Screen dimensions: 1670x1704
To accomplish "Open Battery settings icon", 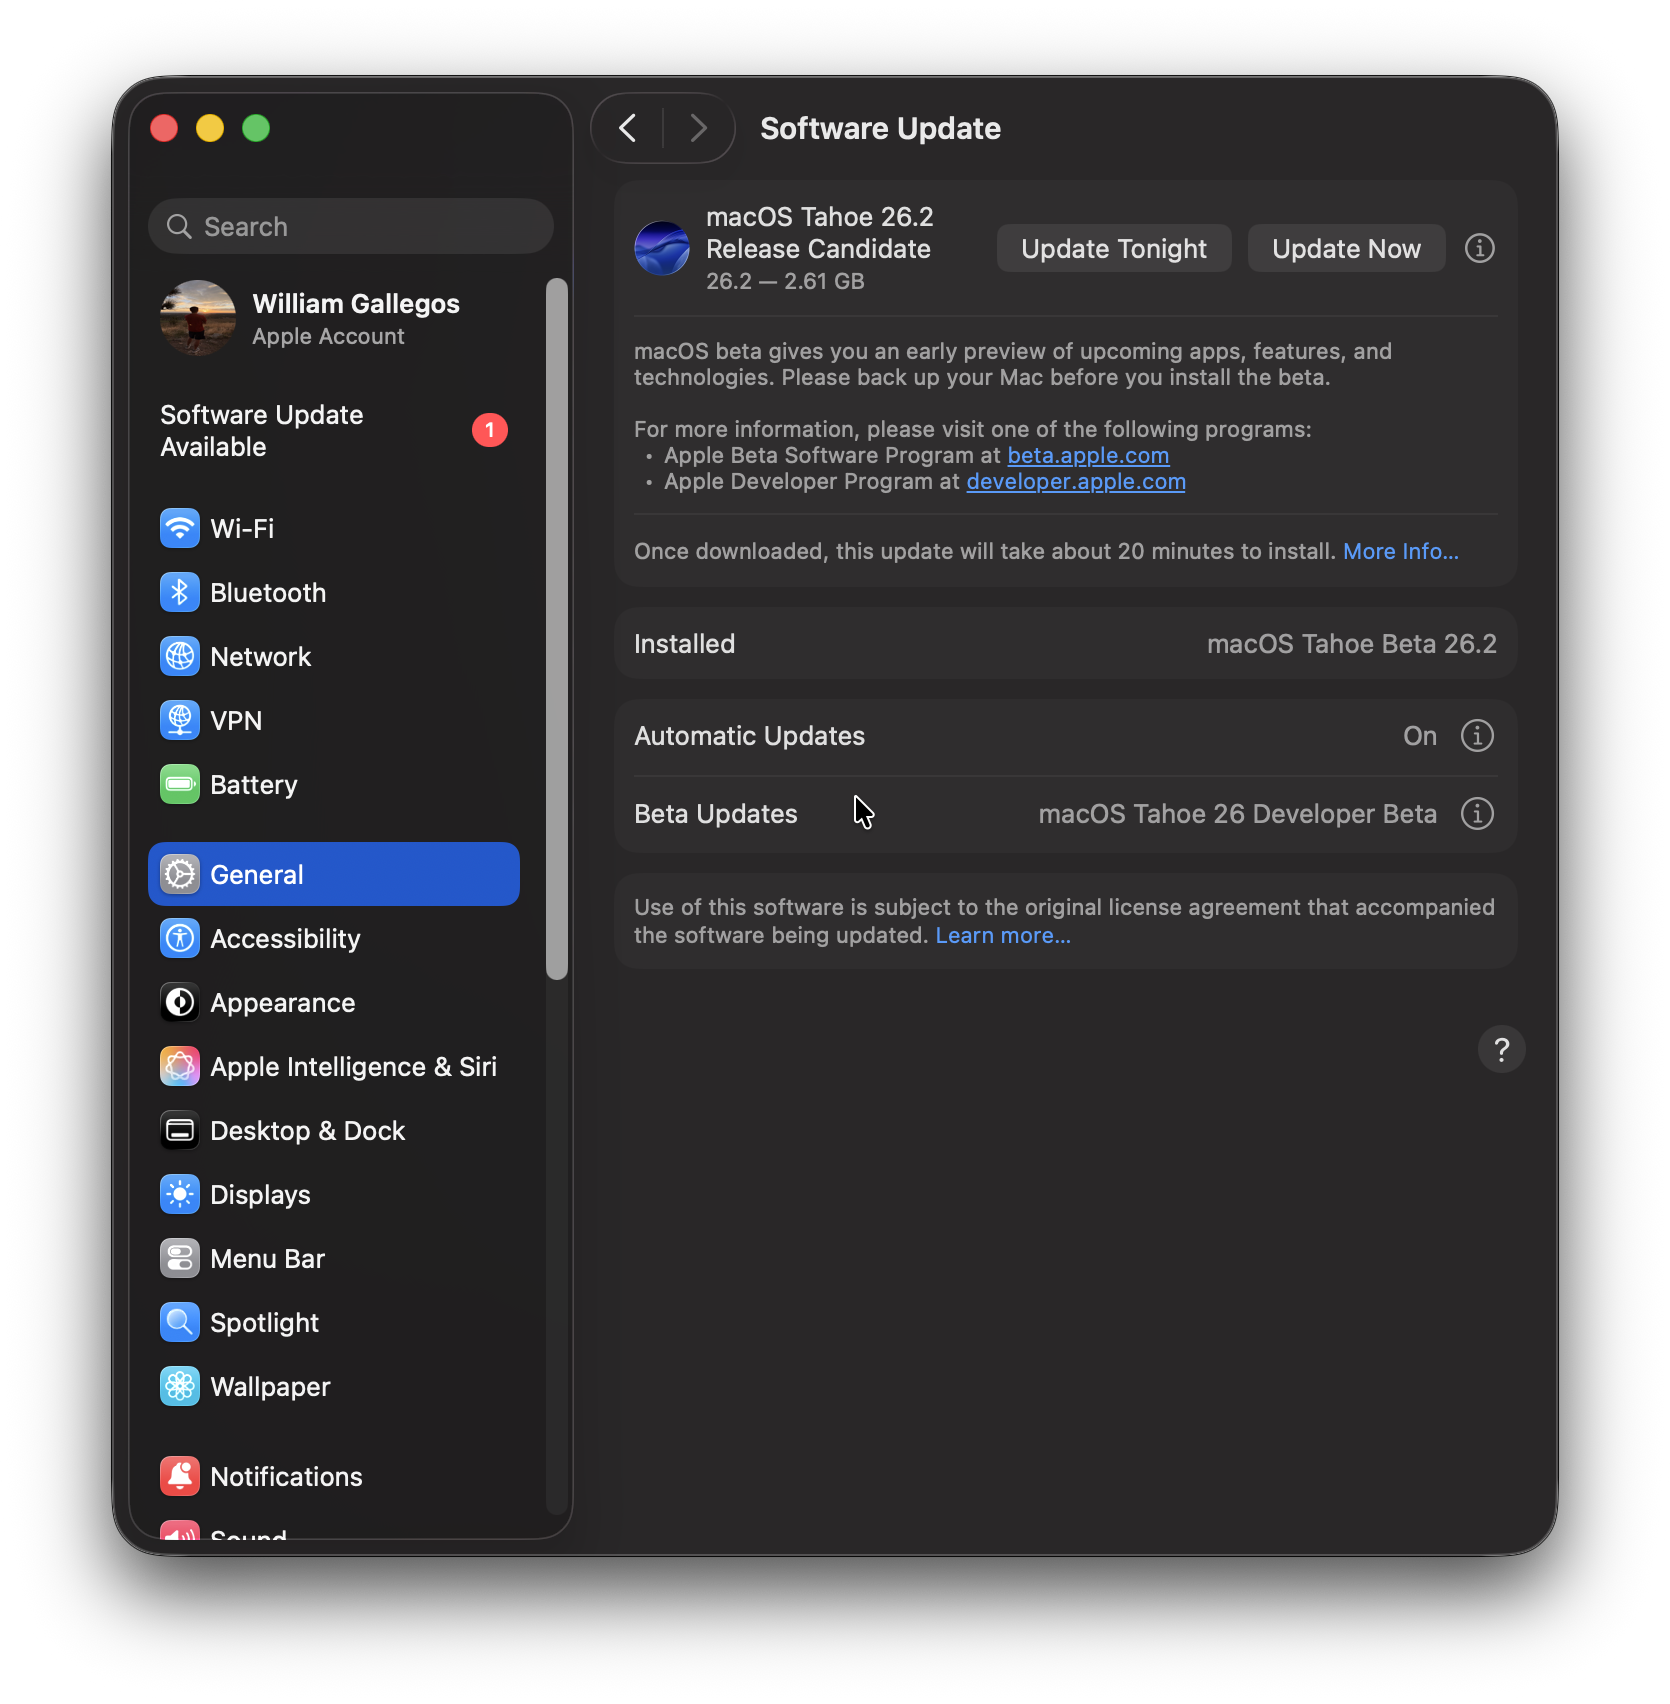I will pos(180,784).
